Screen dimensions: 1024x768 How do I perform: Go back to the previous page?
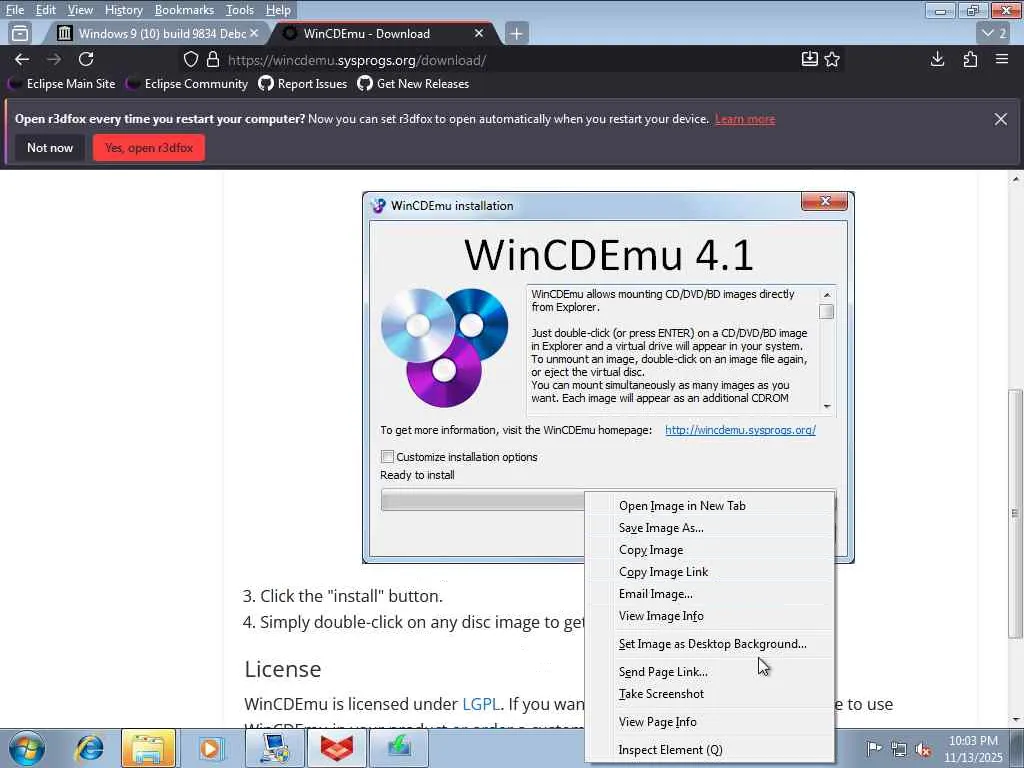[x=22, y=59]
